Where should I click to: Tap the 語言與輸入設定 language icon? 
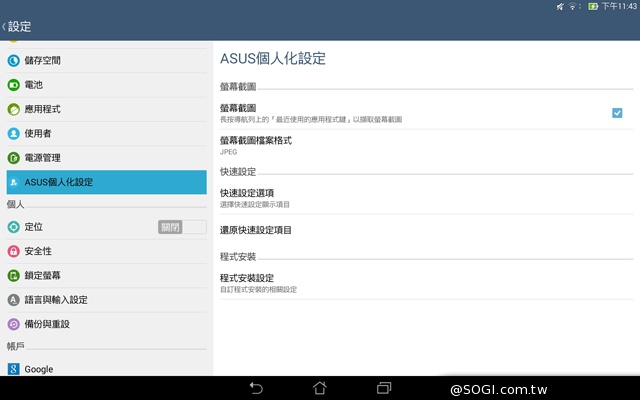13,300
